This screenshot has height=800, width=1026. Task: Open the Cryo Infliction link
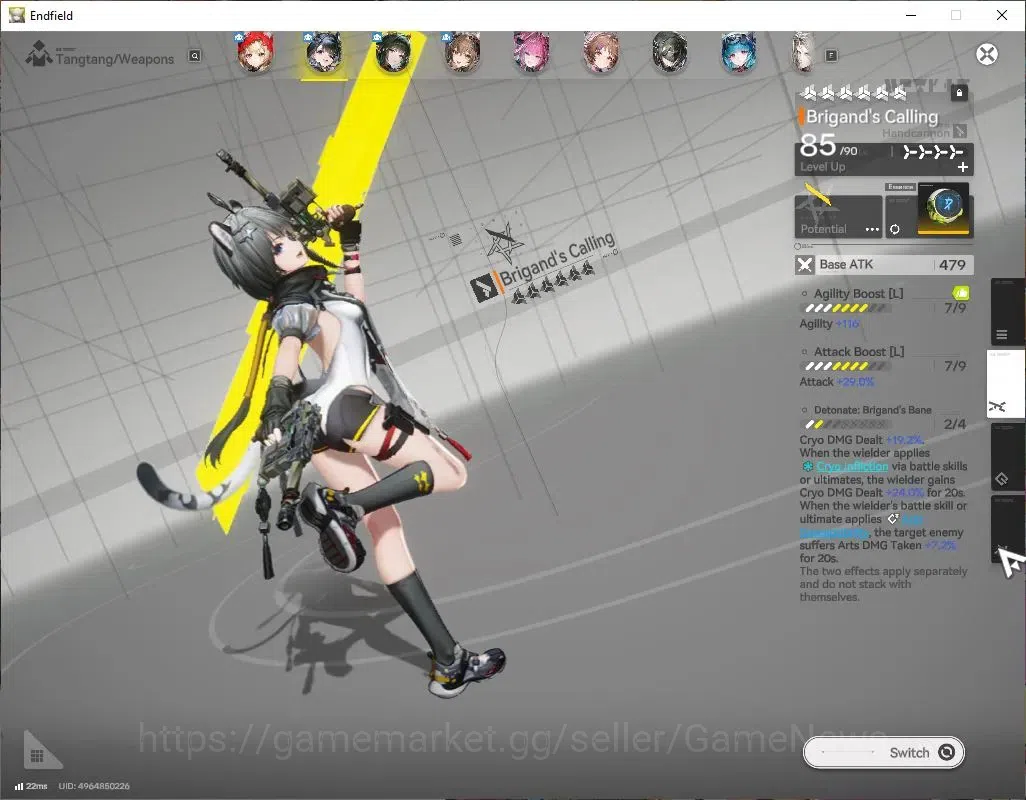pyautogui.click(x=852, y=466)
